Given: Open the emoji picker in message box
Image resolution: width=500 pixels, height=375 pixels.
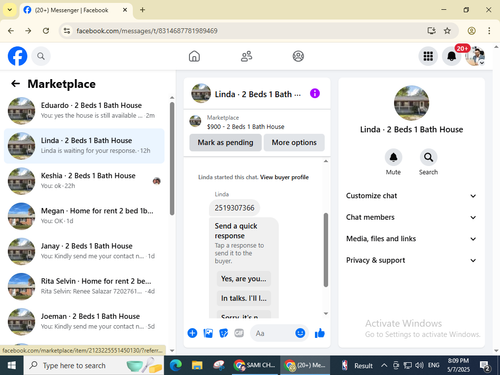Looking at the screenshot, I should point(300,333).
